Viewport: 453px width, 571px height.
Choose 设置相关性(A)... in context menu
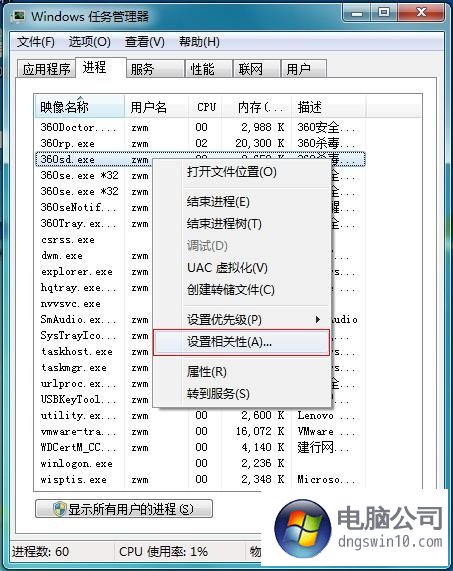click(241, 342)
